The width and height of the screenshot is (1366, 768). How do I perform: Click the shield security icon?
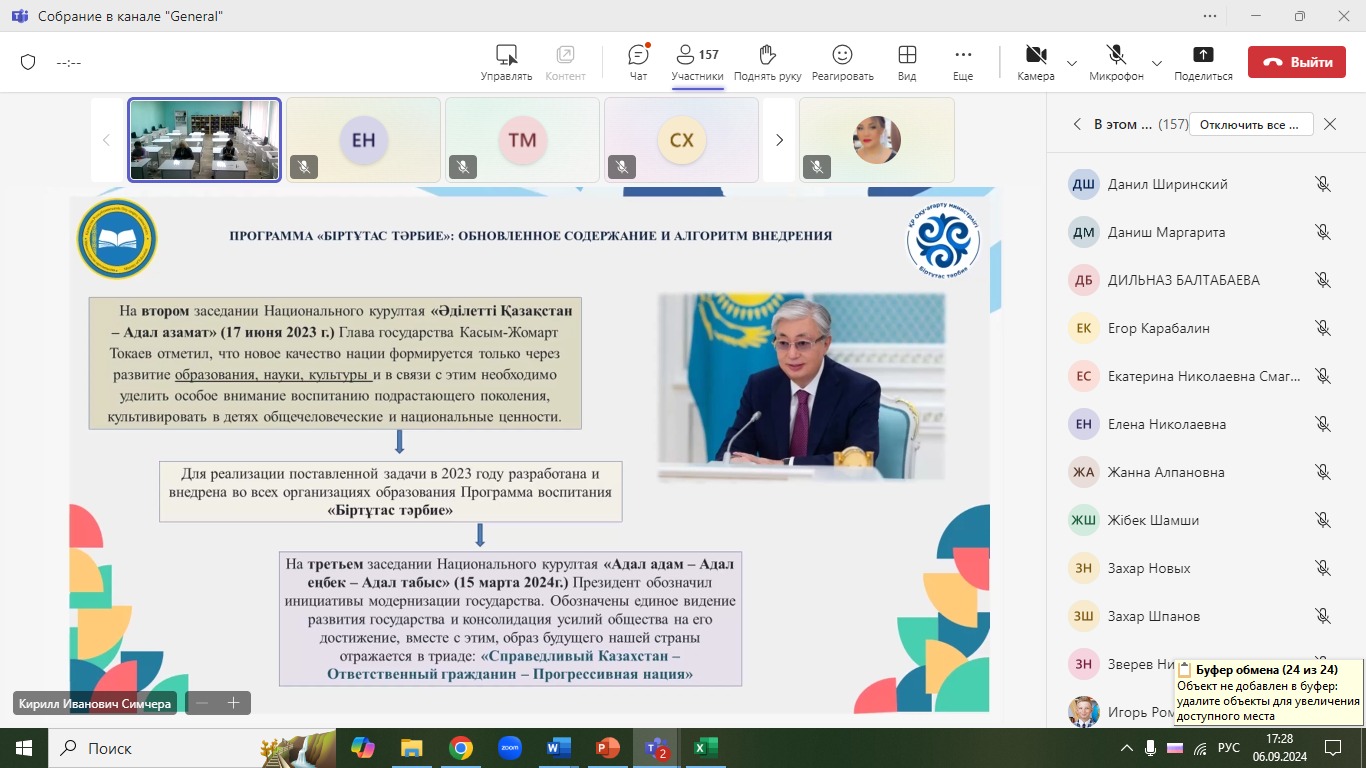[x=28, y=62]
